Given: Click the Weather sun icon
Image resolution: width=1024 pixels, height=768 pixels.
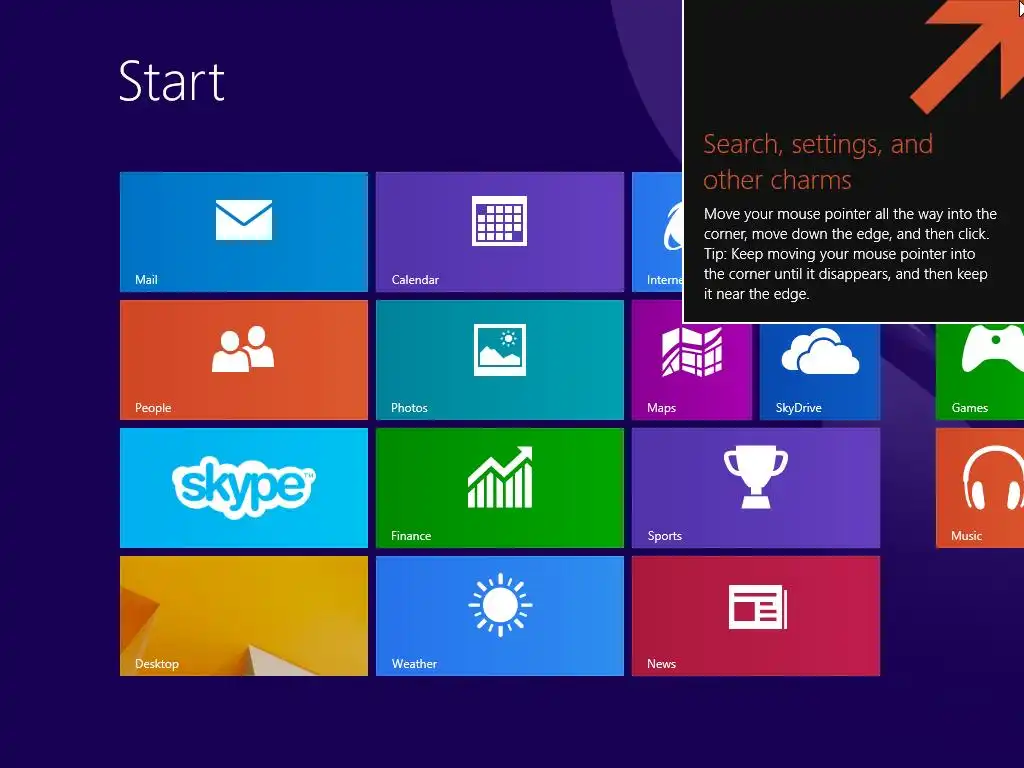Looking at the screenshot, I should tap(500, 605).
